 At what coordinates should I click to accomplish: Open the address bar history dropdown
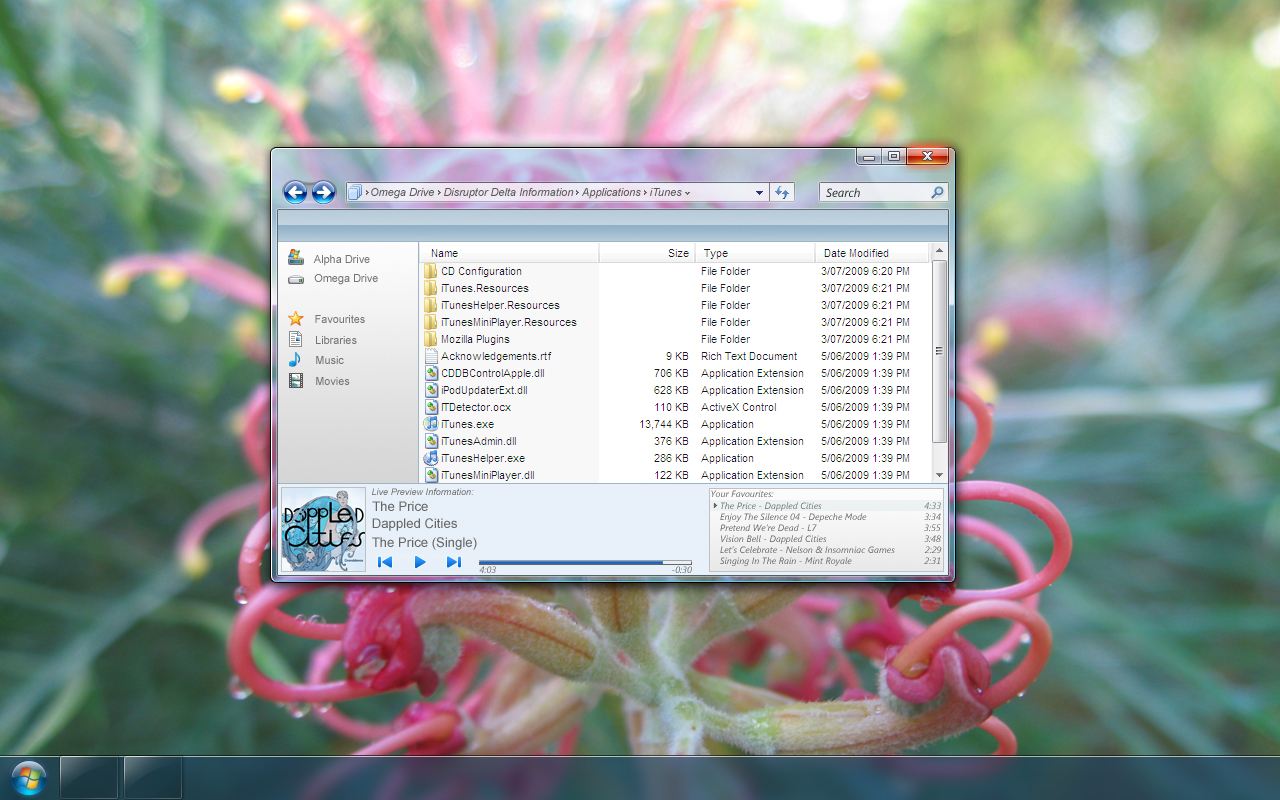(x=757, y=192)
